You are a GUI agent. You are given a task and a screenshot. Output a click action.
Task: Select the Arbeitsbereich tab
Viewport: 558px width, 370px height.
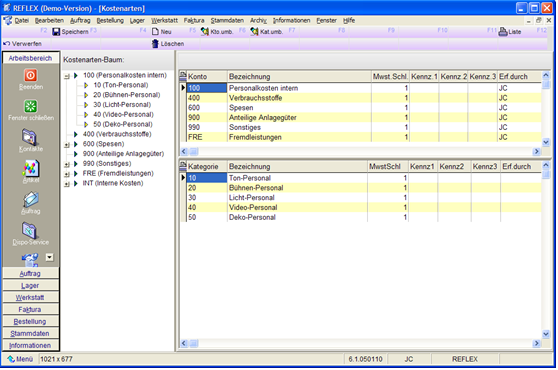(30, 58)
